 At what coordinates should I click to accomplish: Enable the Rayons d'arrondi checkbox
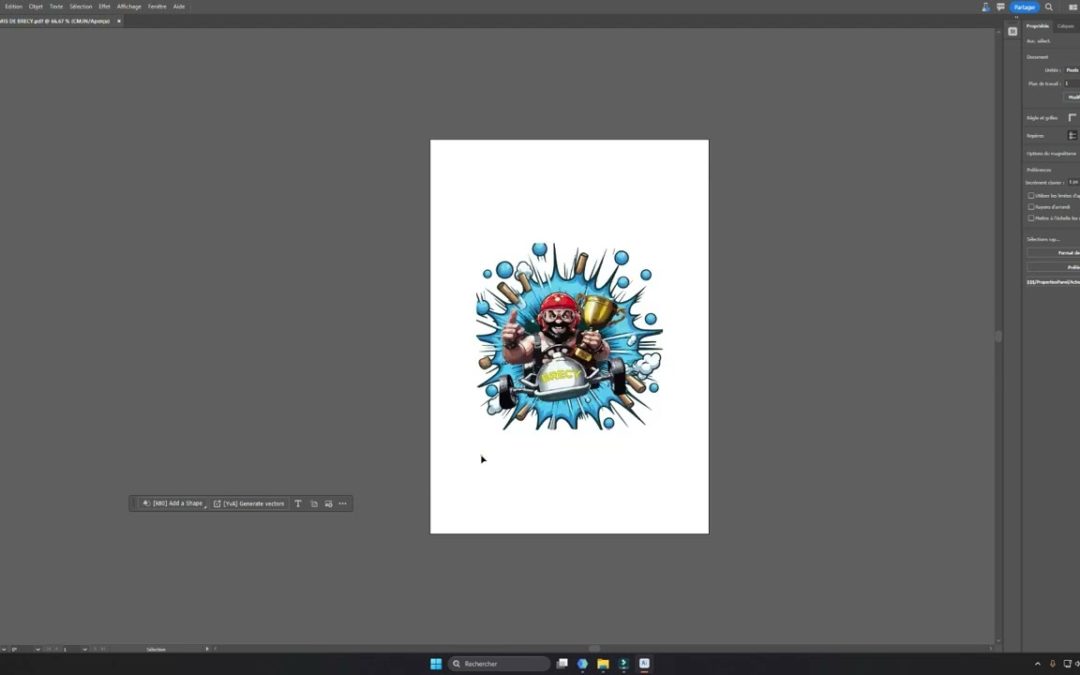pos(1031,207)
